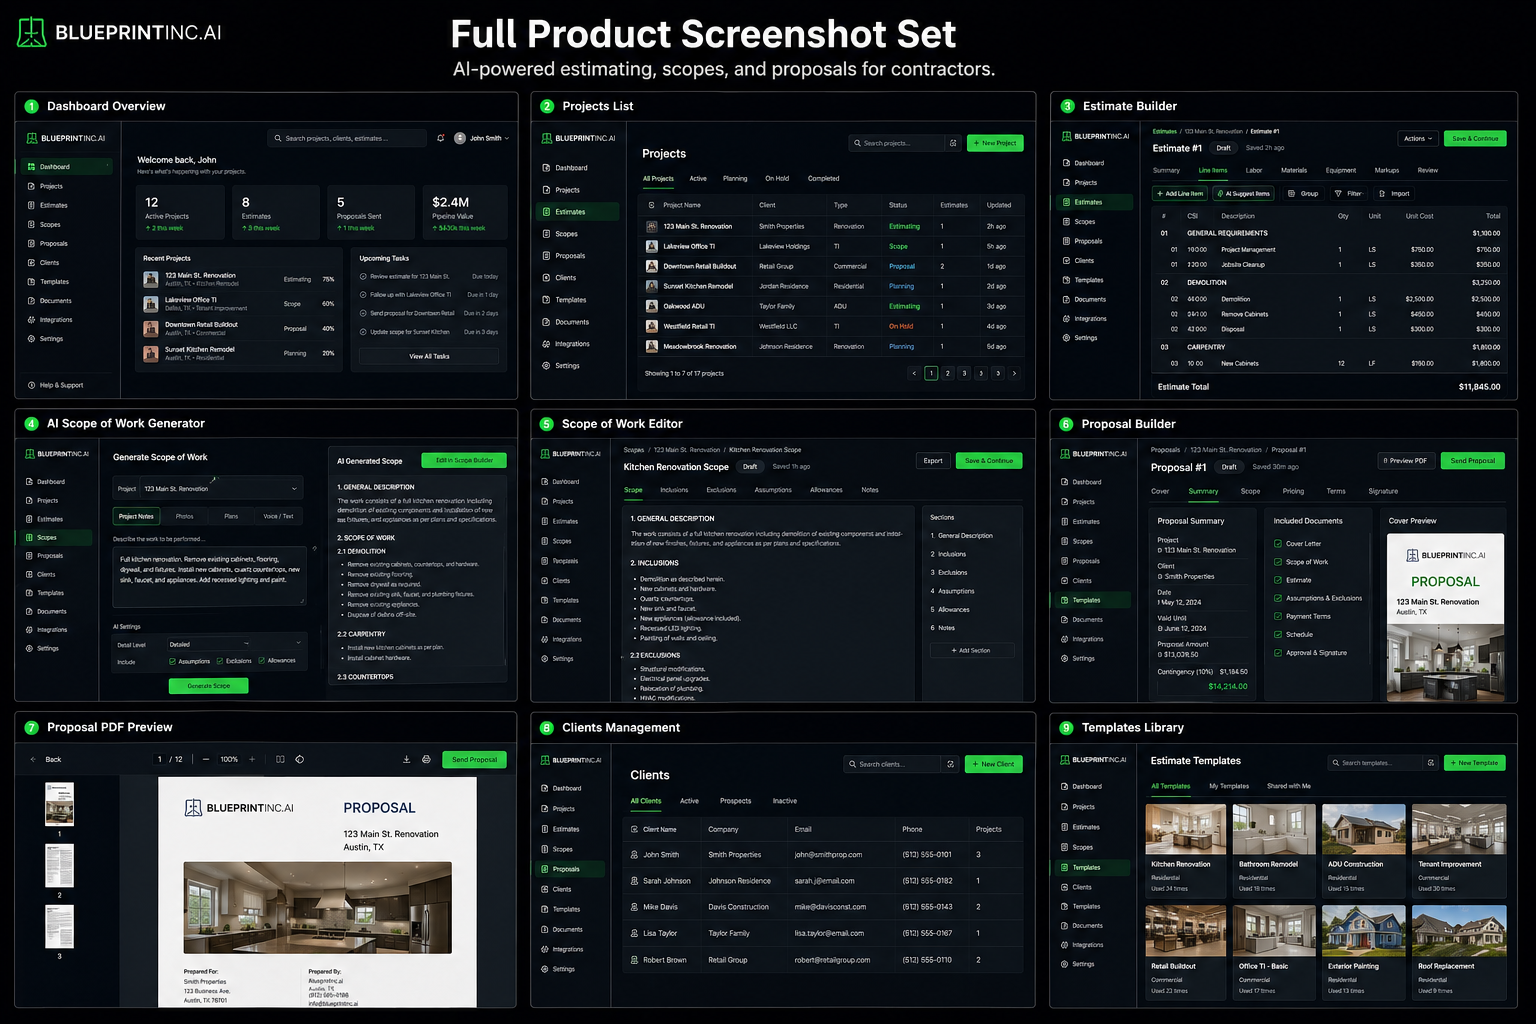Screen dimensions: 1536x1024
Task: Open the Inclusions tab in Scope of Work Editor
Action: 674,490
